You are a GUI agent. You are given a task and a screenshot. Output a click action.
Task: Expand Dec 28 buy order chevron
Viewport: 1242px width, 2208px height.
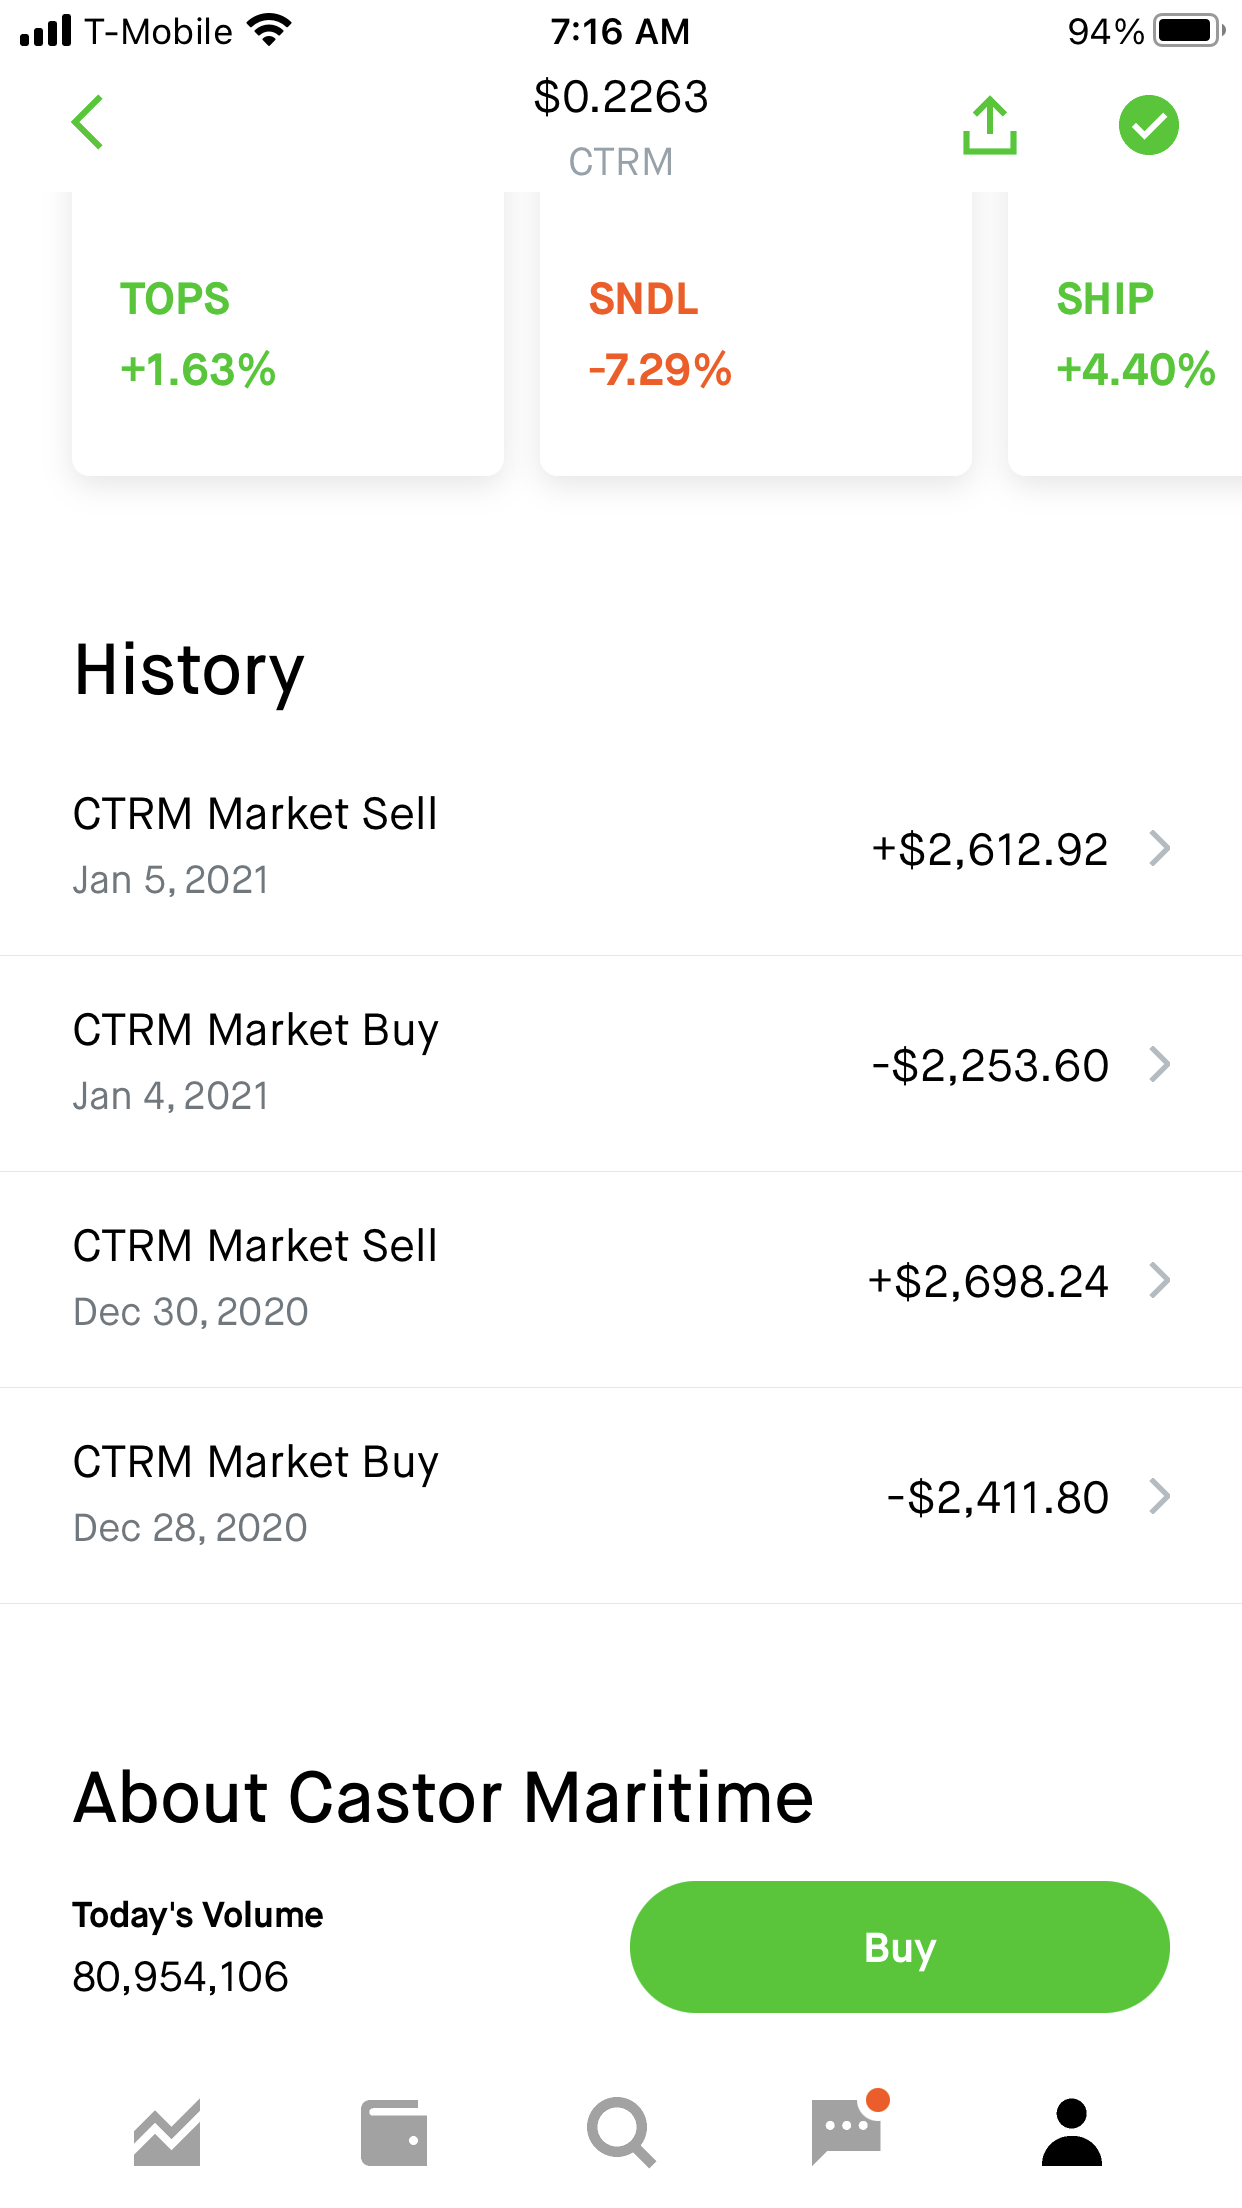[x=1160, y=1496]
